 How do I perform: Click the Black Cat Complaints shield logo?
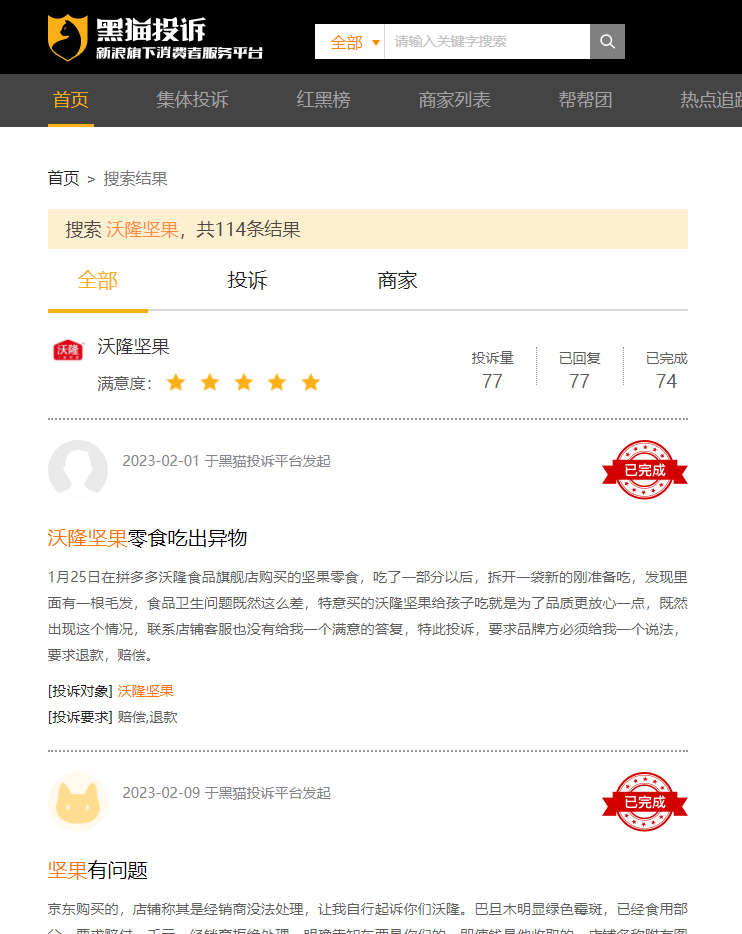[67, 38]
